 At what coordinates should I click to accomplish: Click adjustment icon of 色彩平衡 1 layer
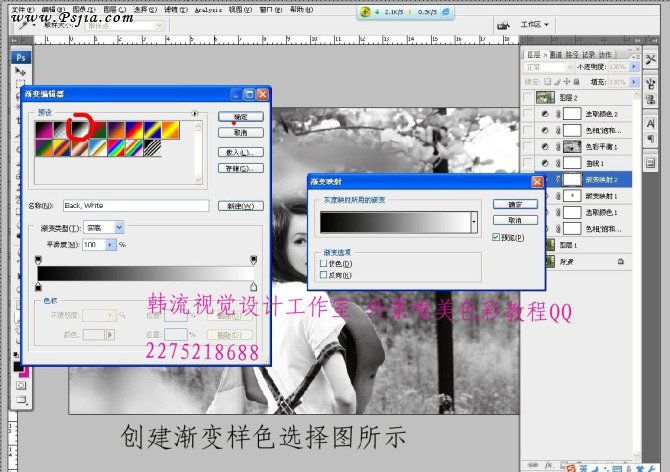[545, 147]
